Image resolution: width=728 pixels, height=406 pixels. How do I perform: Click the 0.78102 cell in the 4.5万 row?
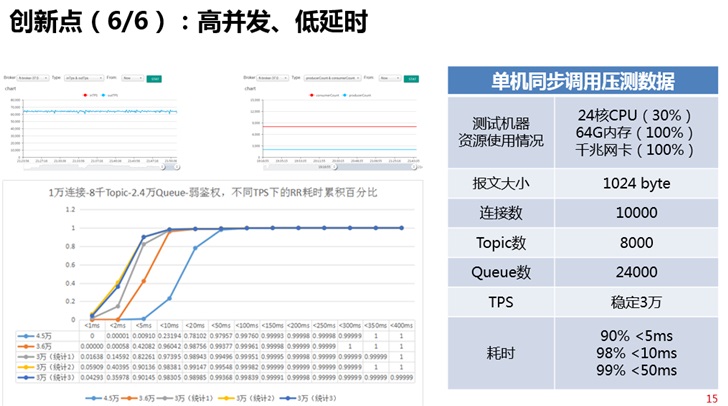[x=195, y=336]
